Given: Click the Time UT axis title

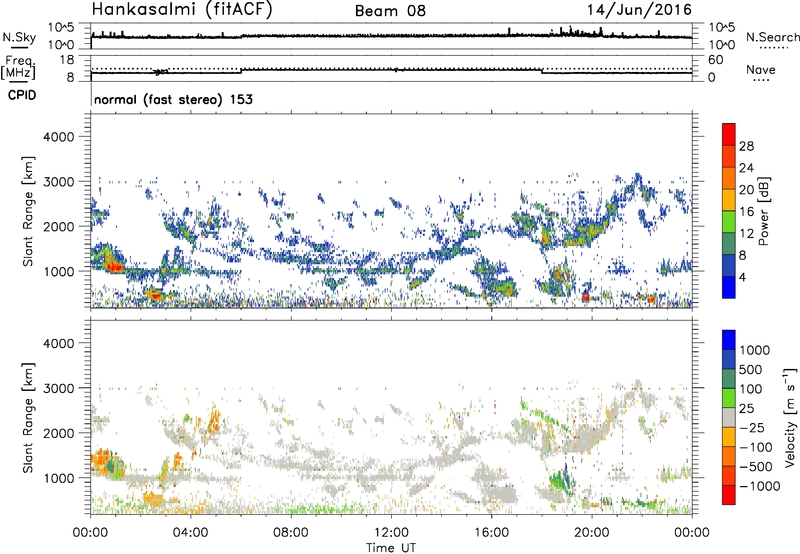Looking at the screenshot, I should pos(391,548).
